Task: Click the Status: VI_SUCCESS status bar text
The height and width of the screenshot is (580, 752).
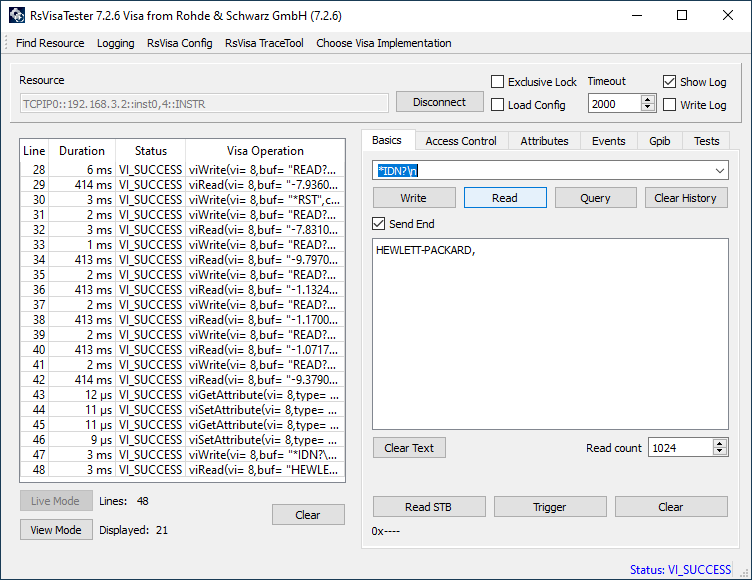Action: pos(680,569)
